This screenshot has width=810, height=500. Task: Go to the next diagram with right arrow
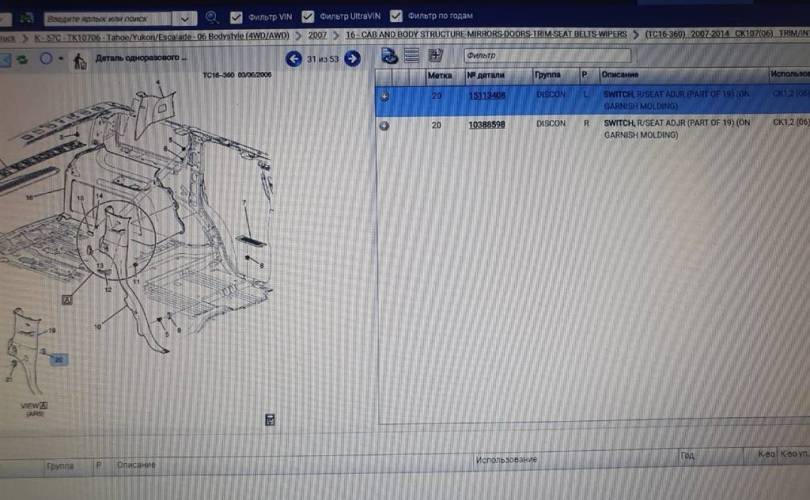click(352, 59)
